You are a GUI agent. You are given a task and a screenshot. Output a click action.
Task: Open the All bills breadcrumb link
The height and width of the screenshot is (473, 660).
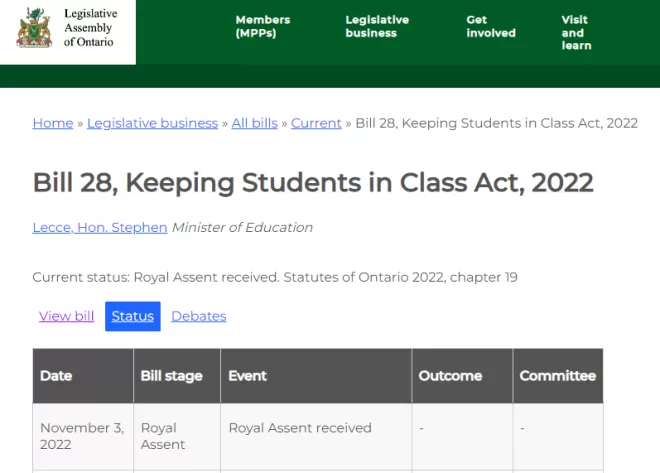coord(255,123)
